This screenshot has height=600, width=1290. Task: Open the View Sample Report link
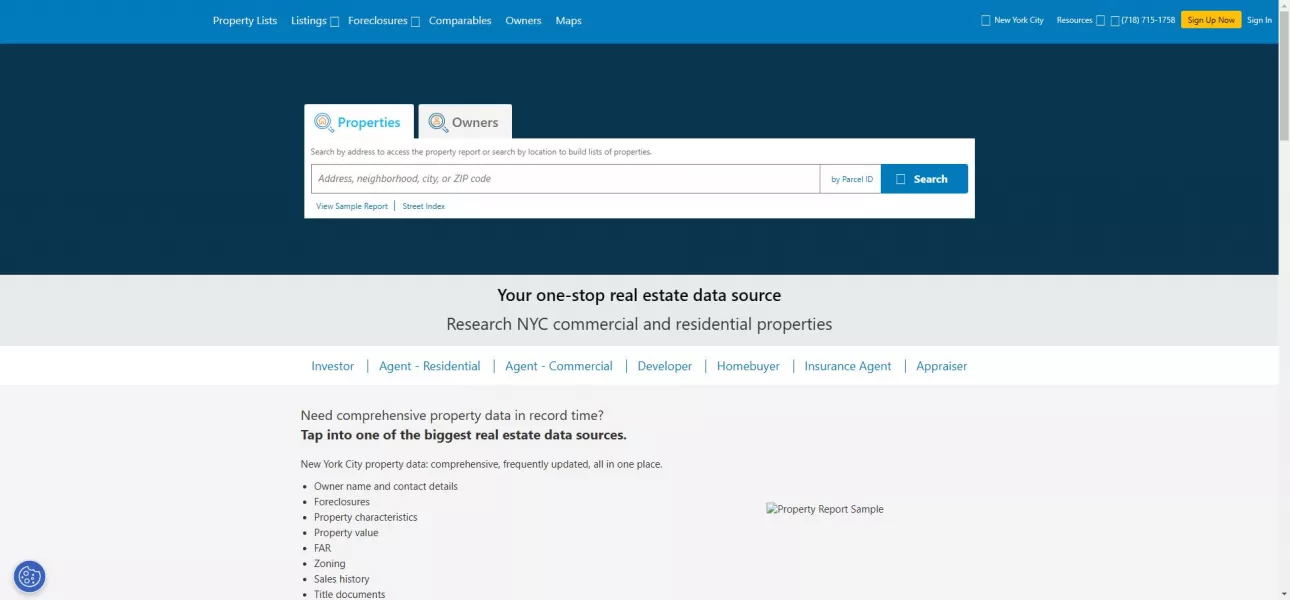click(x=352, y=206)
